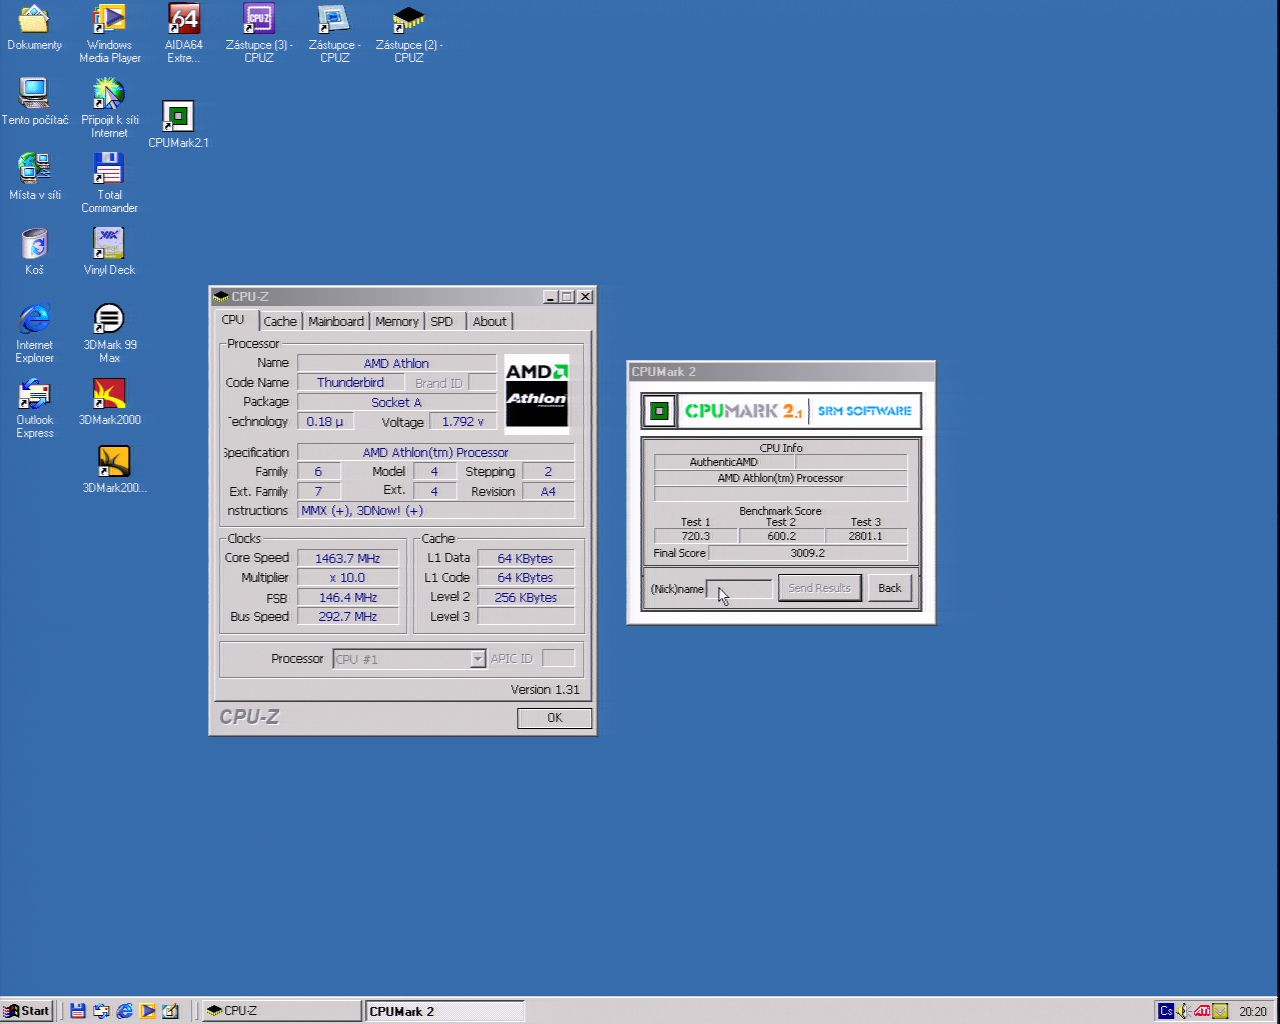Launch Internet Explorer from the quick launch bar

click(124, 1011)
